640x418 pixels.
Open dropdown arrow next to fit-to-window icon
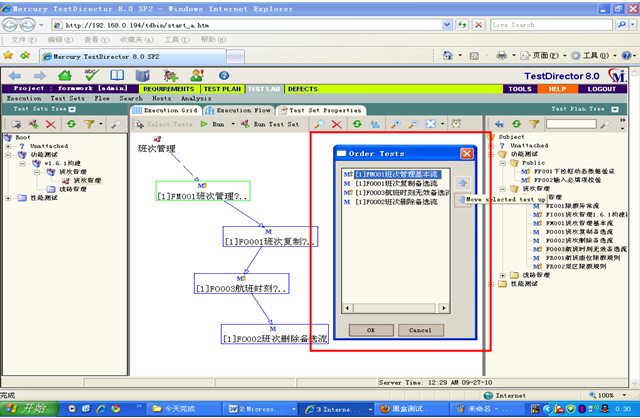(442, 124)
